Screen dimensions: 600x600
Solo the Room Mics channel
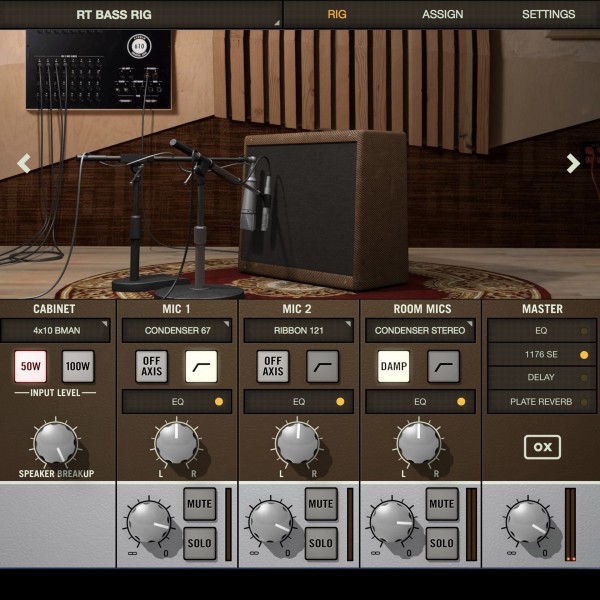[442, 543]
